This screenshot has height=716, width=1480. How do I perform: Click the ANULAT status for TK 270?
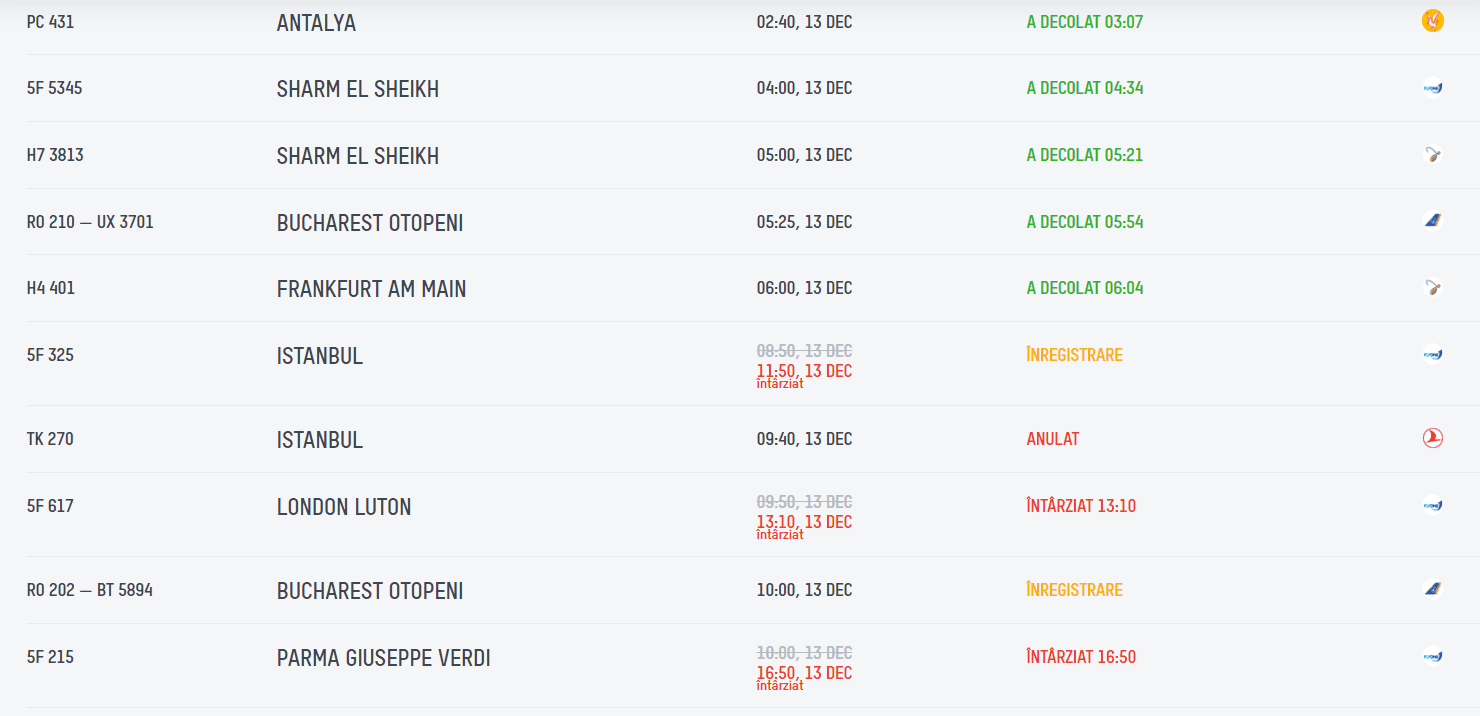1052,439
